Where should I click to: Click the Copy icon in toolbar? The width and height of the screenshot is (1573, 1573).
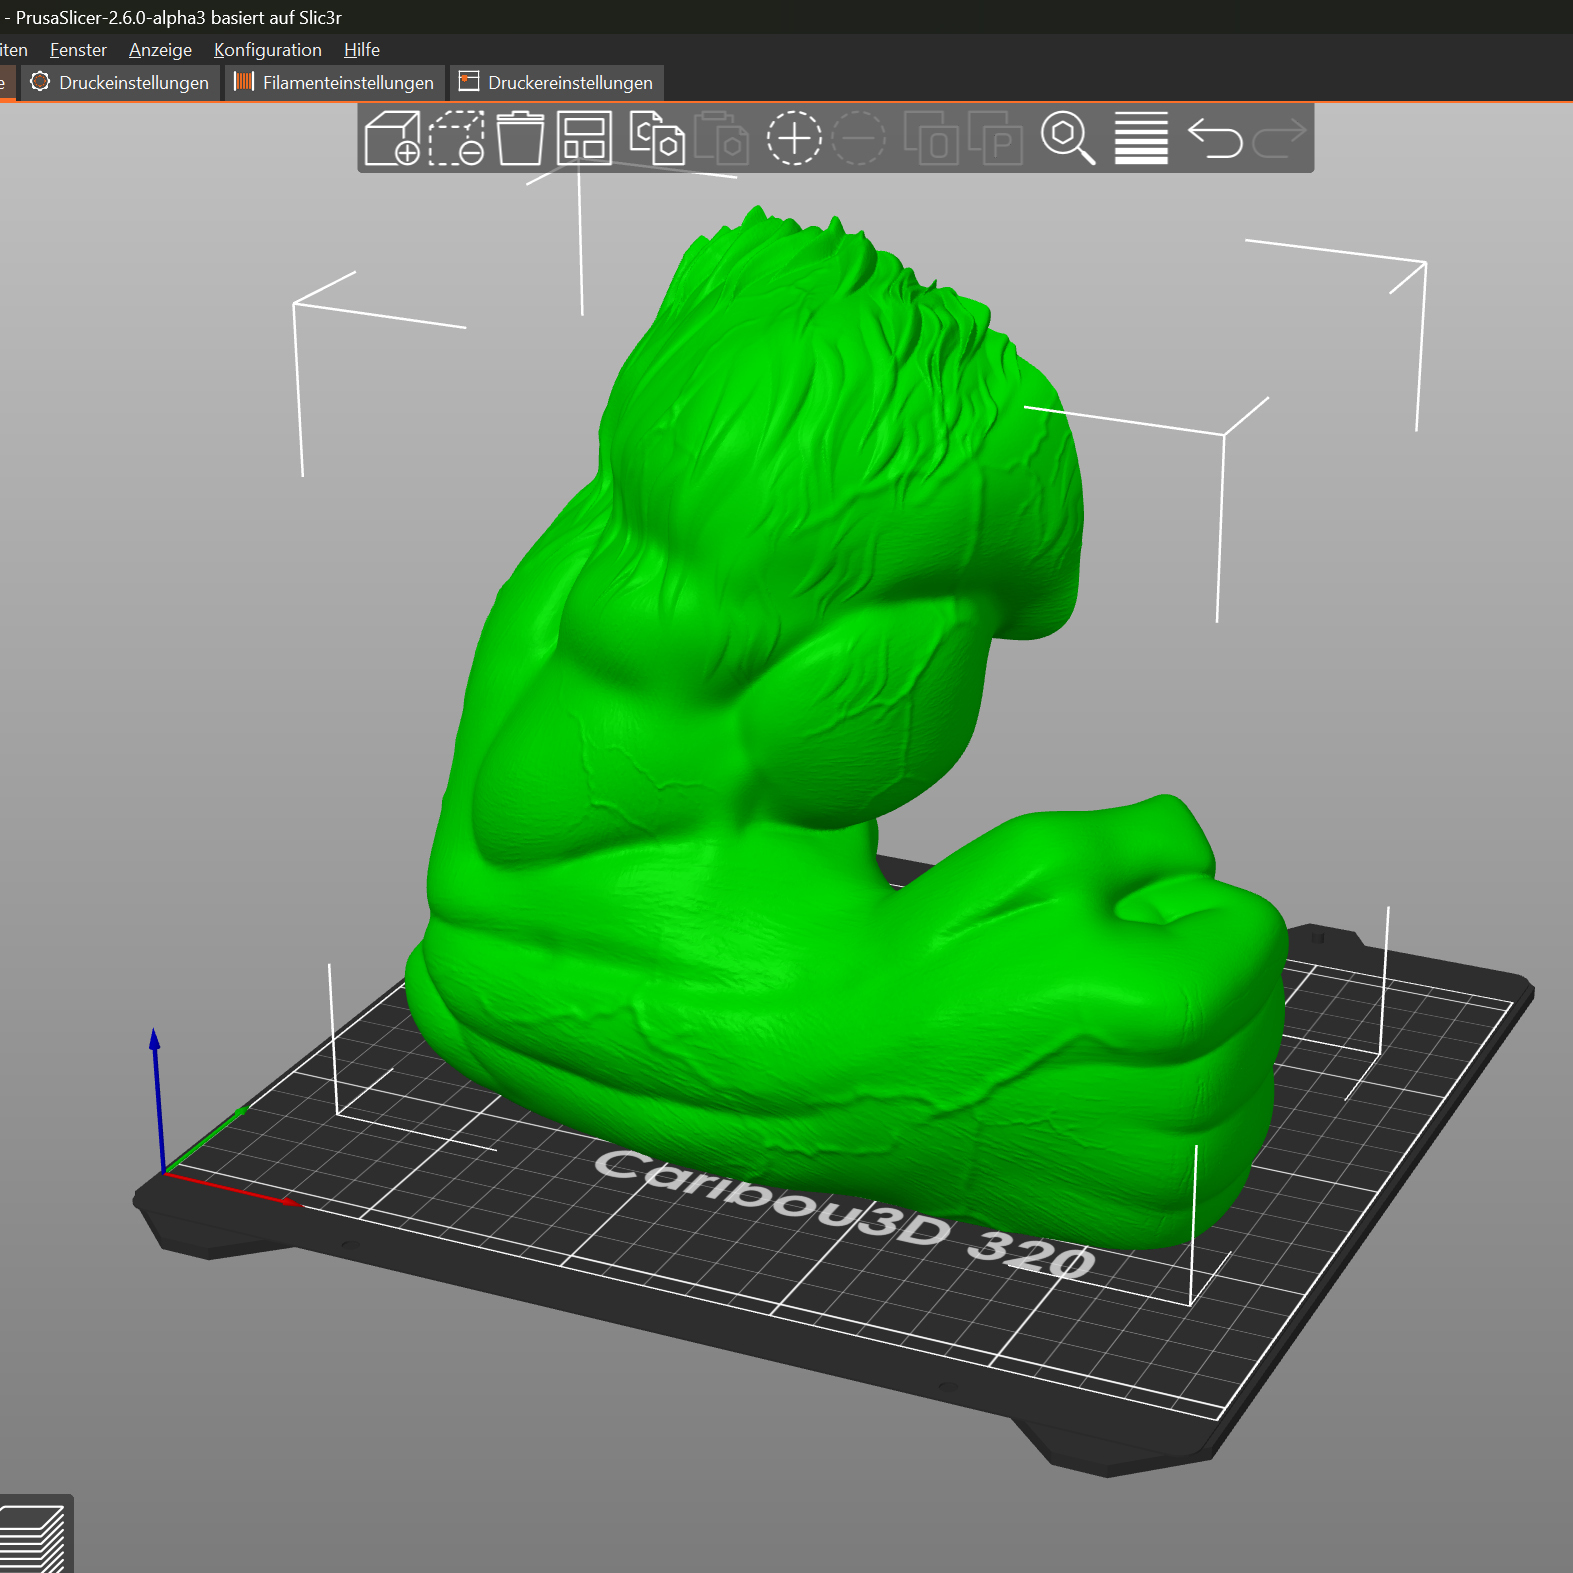pyautogui.click(x=656, y=138)
